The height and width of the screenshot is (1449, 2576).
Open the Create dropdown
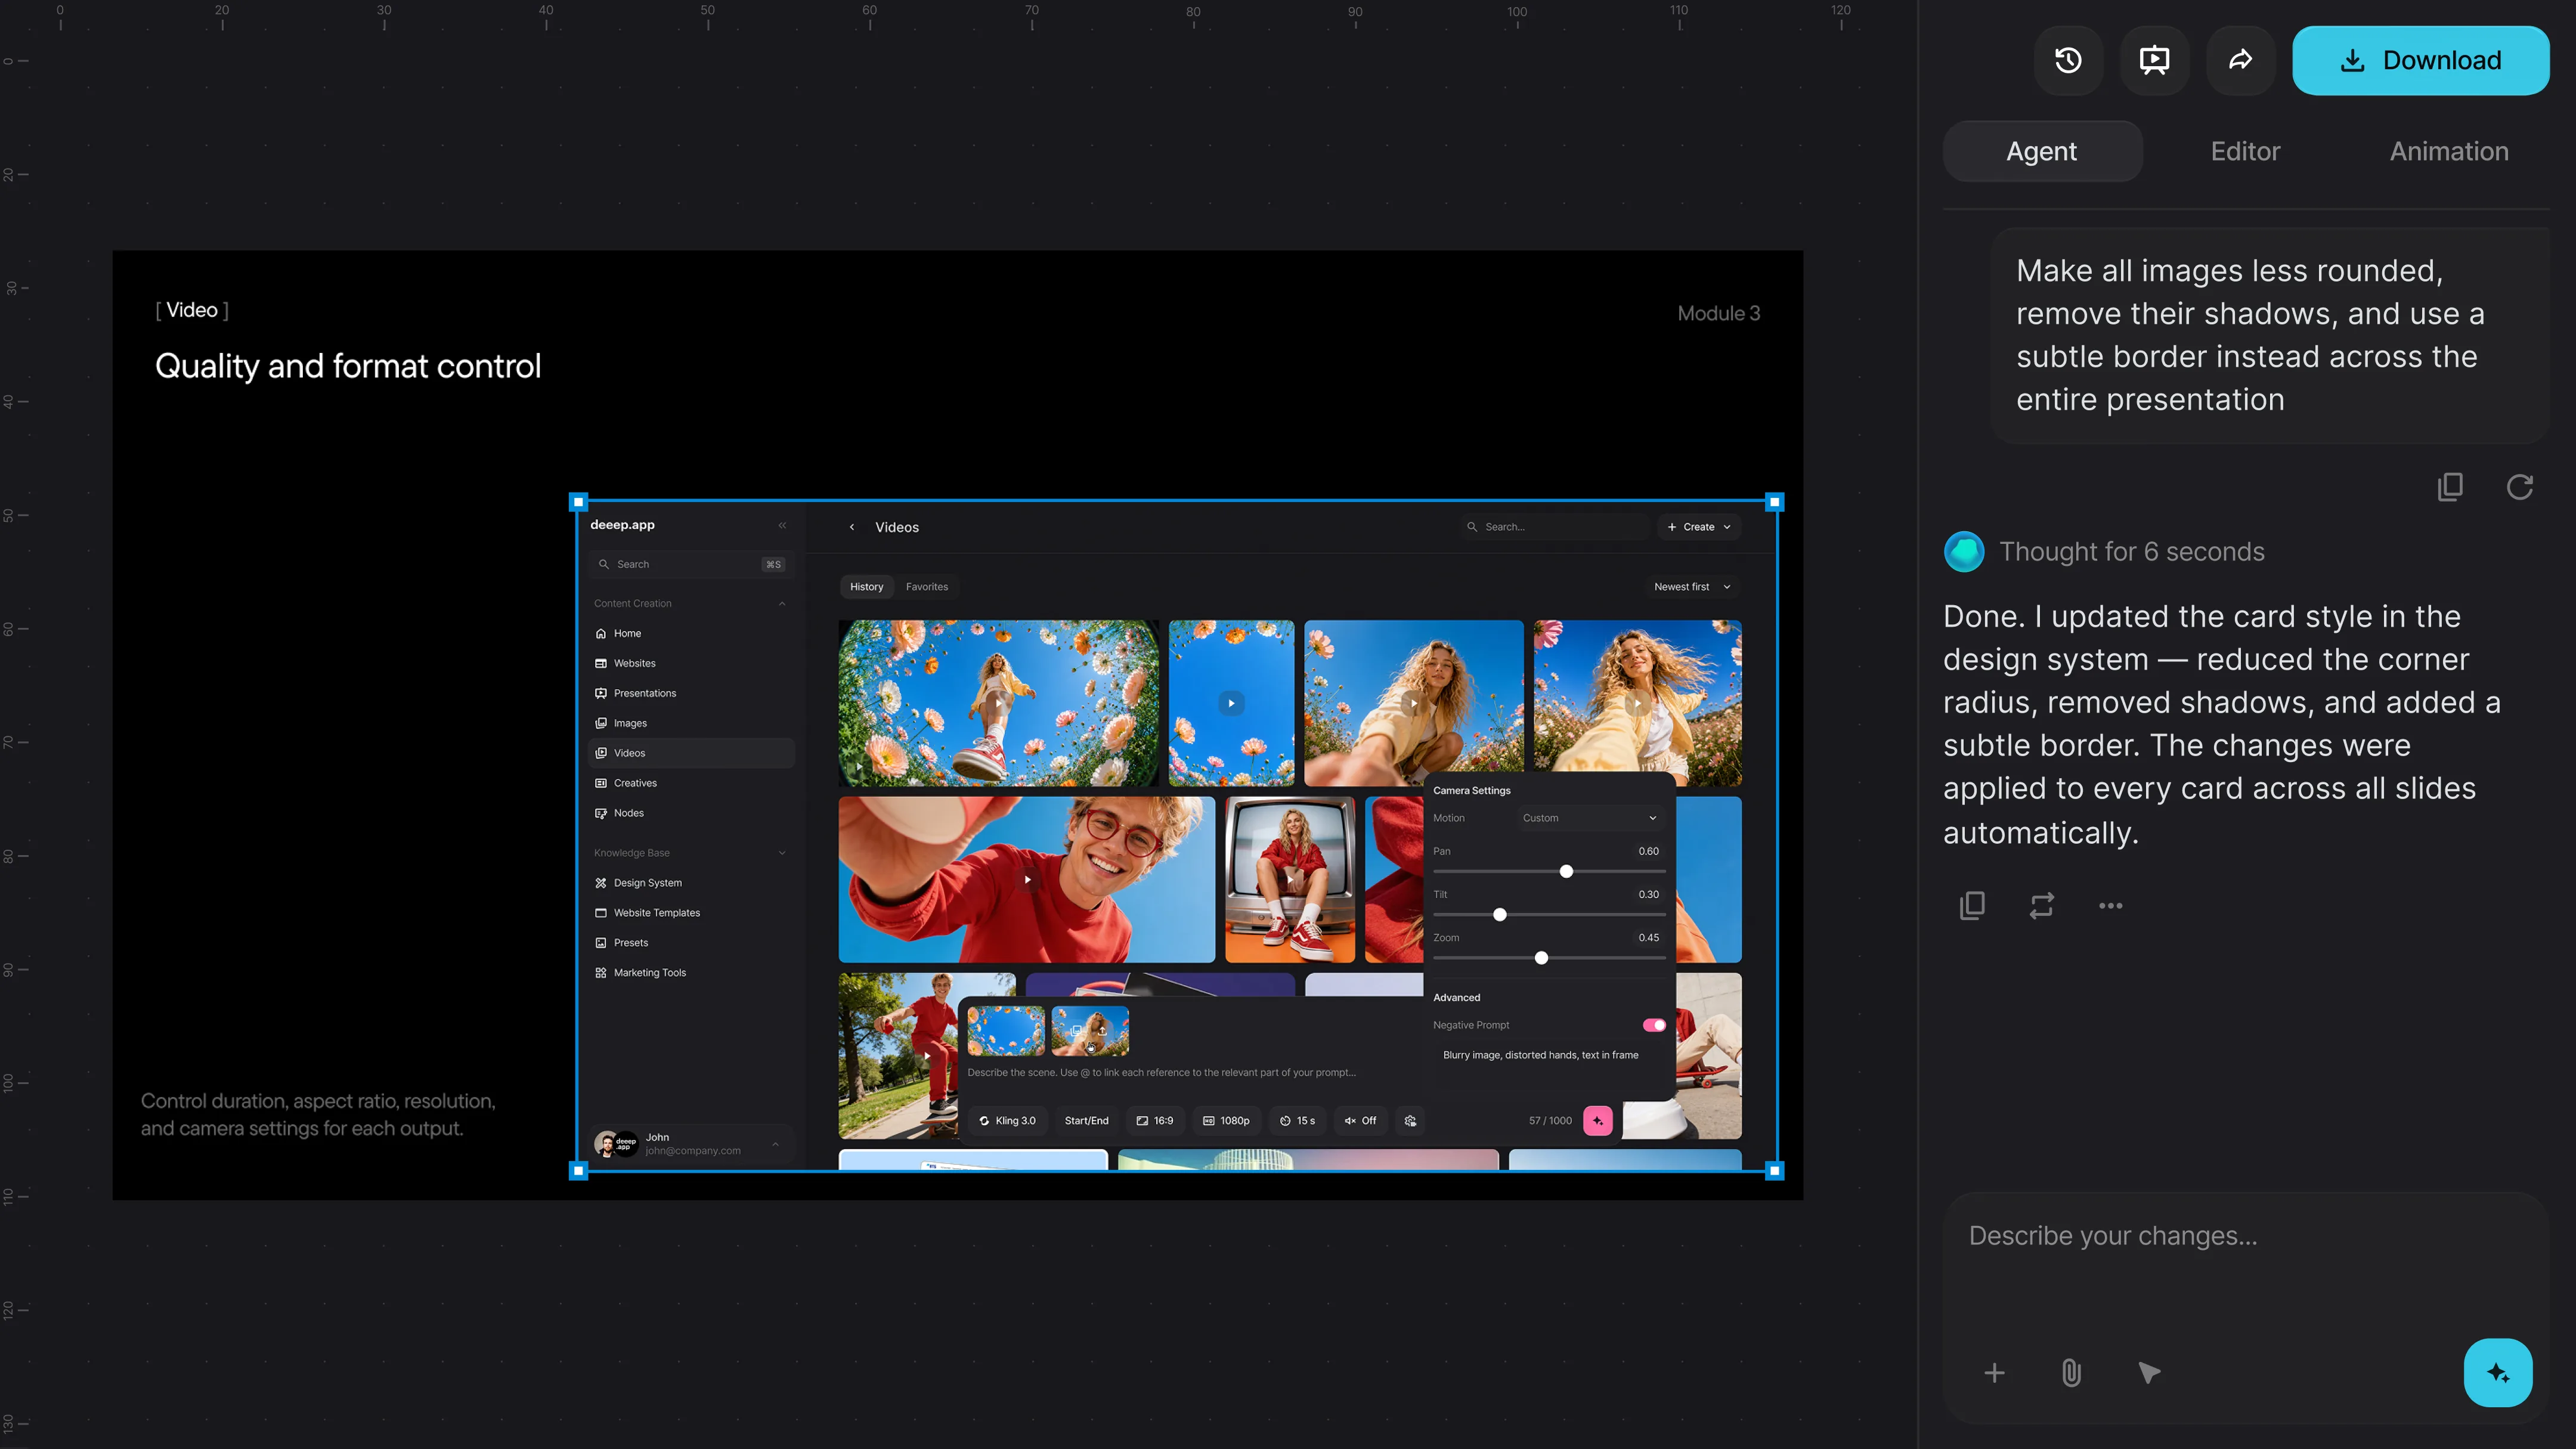[x=1699, y=527]
